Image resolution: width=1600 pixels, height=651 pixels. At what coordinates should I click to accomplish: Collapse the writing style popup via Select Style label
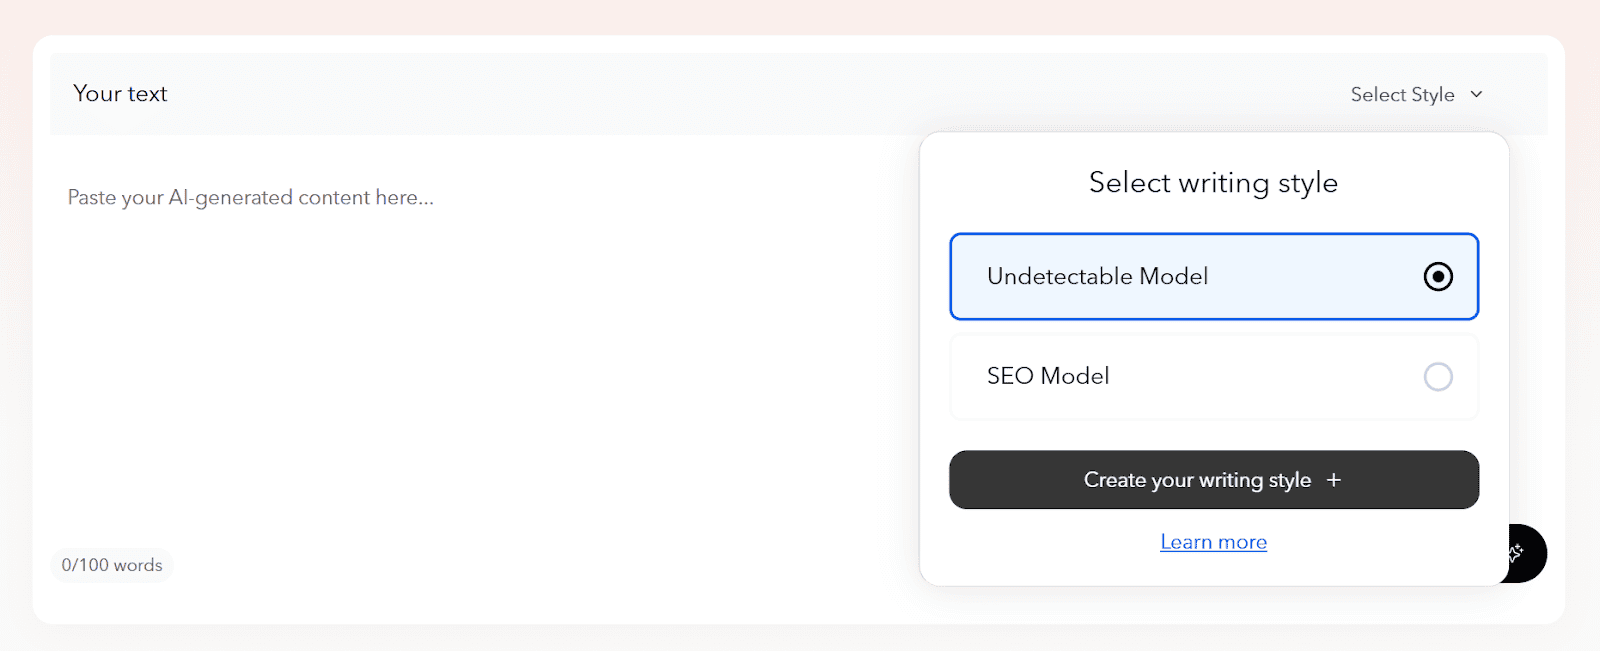coord(1402,94)
